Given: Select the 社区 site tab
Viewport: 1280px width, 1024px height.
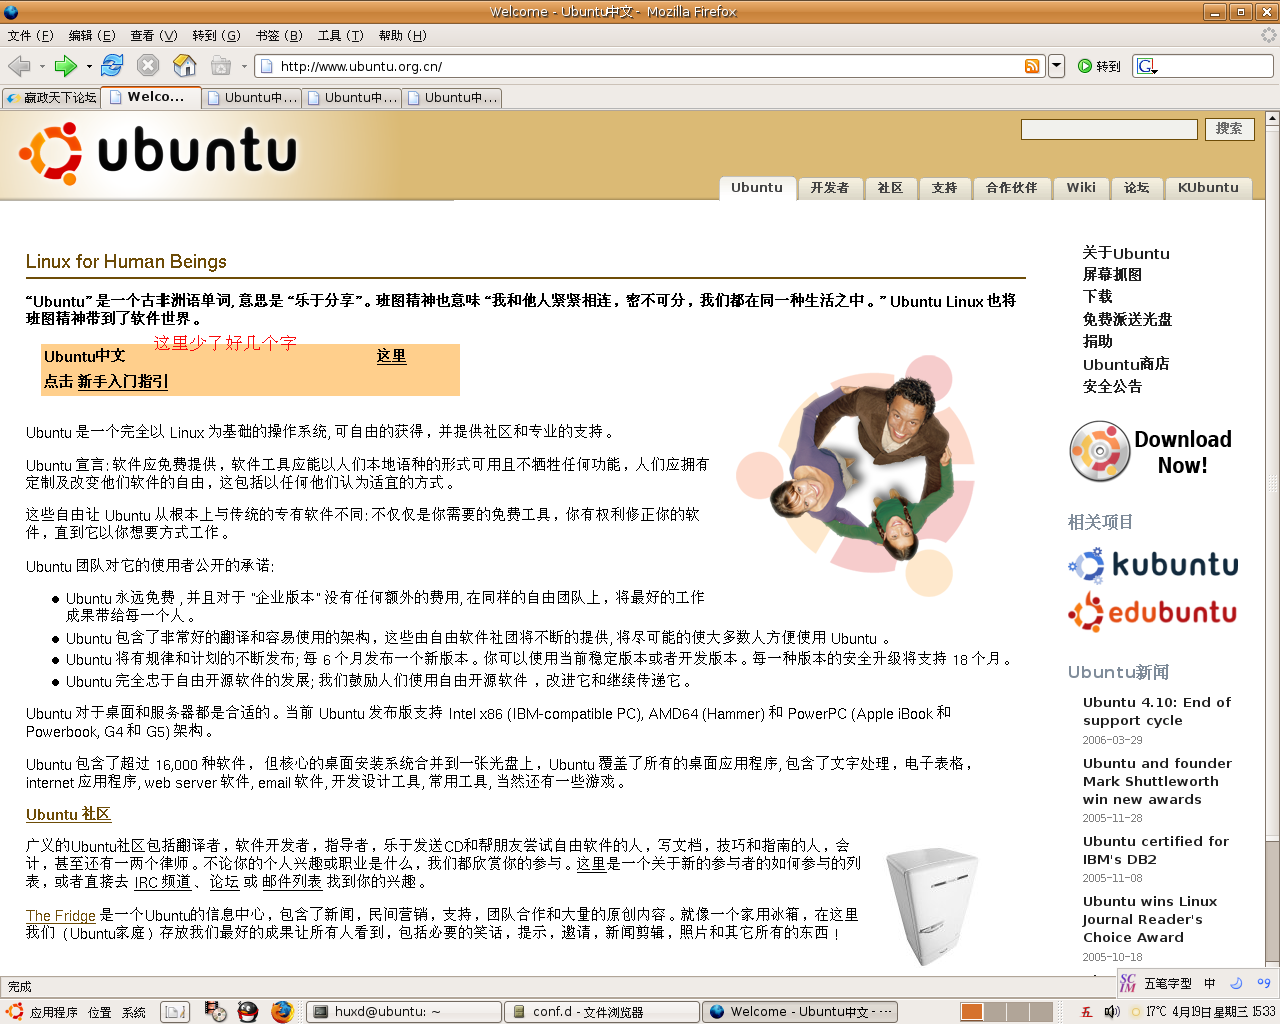Looking at the screenshot, I should [890, 188].
